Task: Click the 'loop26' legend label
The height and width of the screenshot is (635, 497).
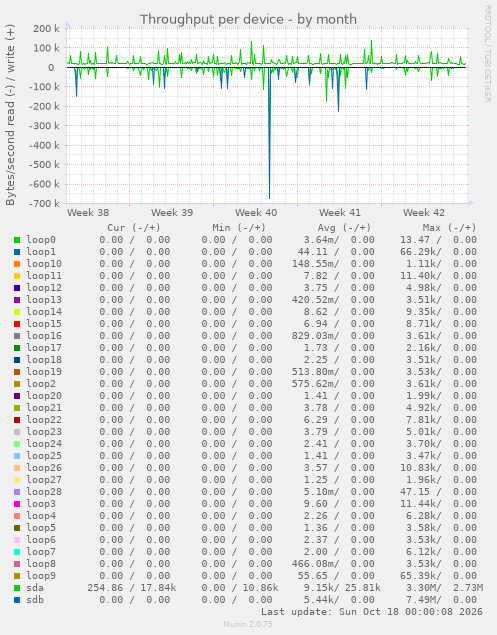Action: tap(44, 468)
